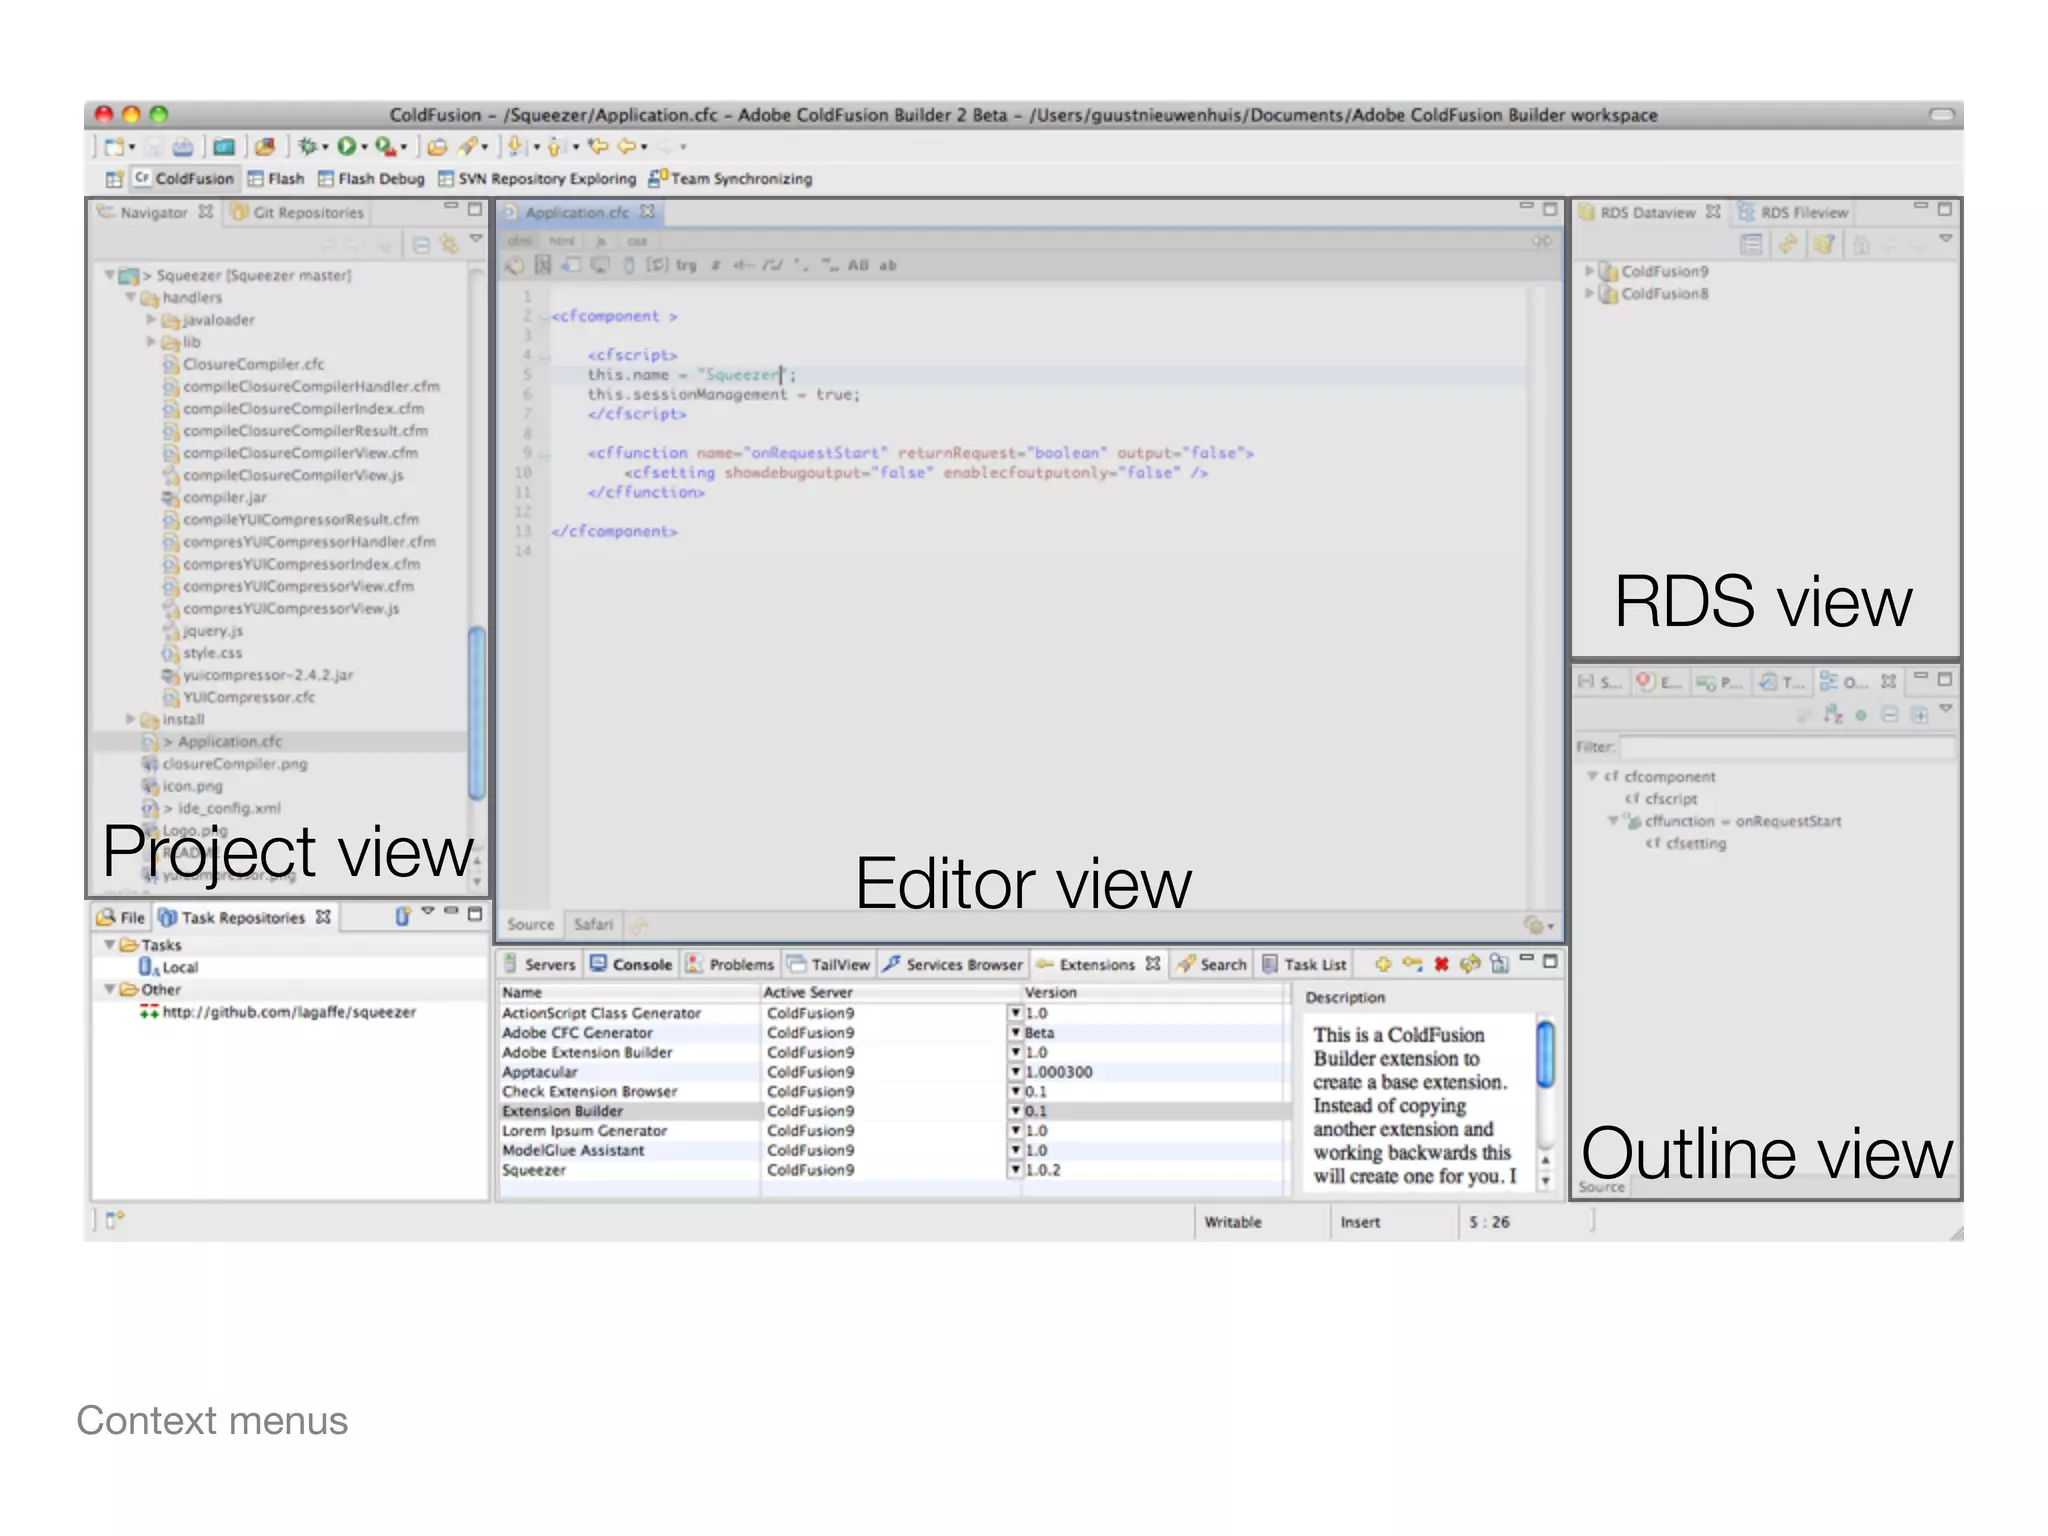Open the Run button dropdown arrow

(365, 148)
